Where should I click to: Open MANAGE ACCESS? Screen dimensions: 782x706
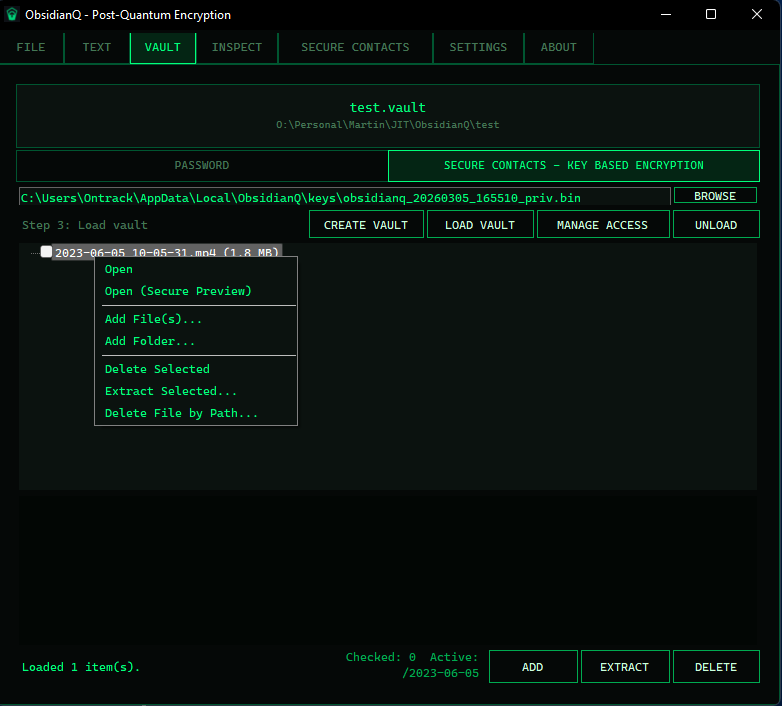pos(602,224)
